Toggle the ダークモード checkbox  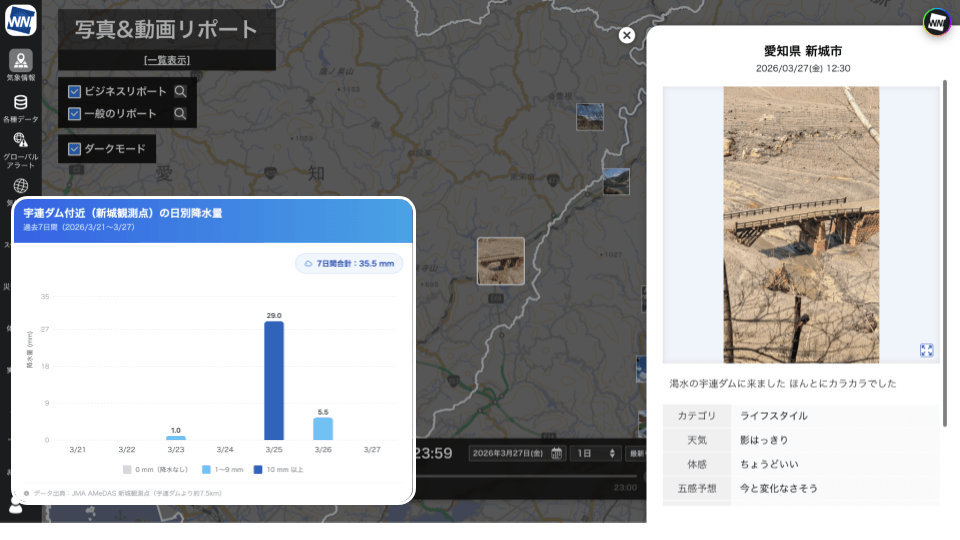point(74,149)
